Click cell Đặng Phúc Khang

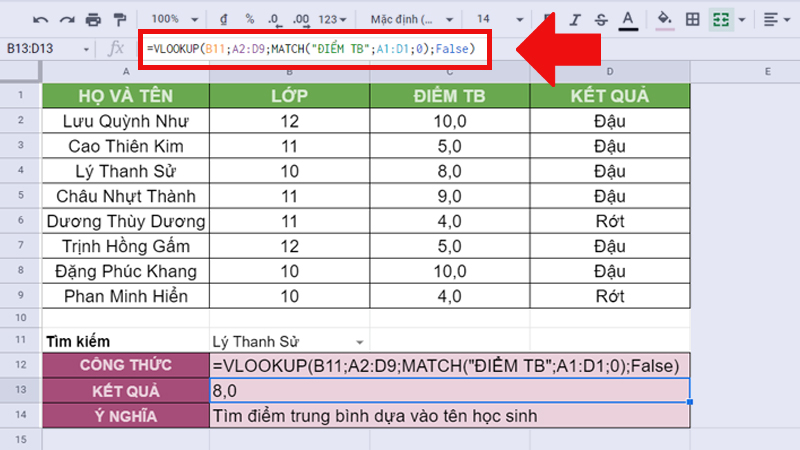click(126, 271)
